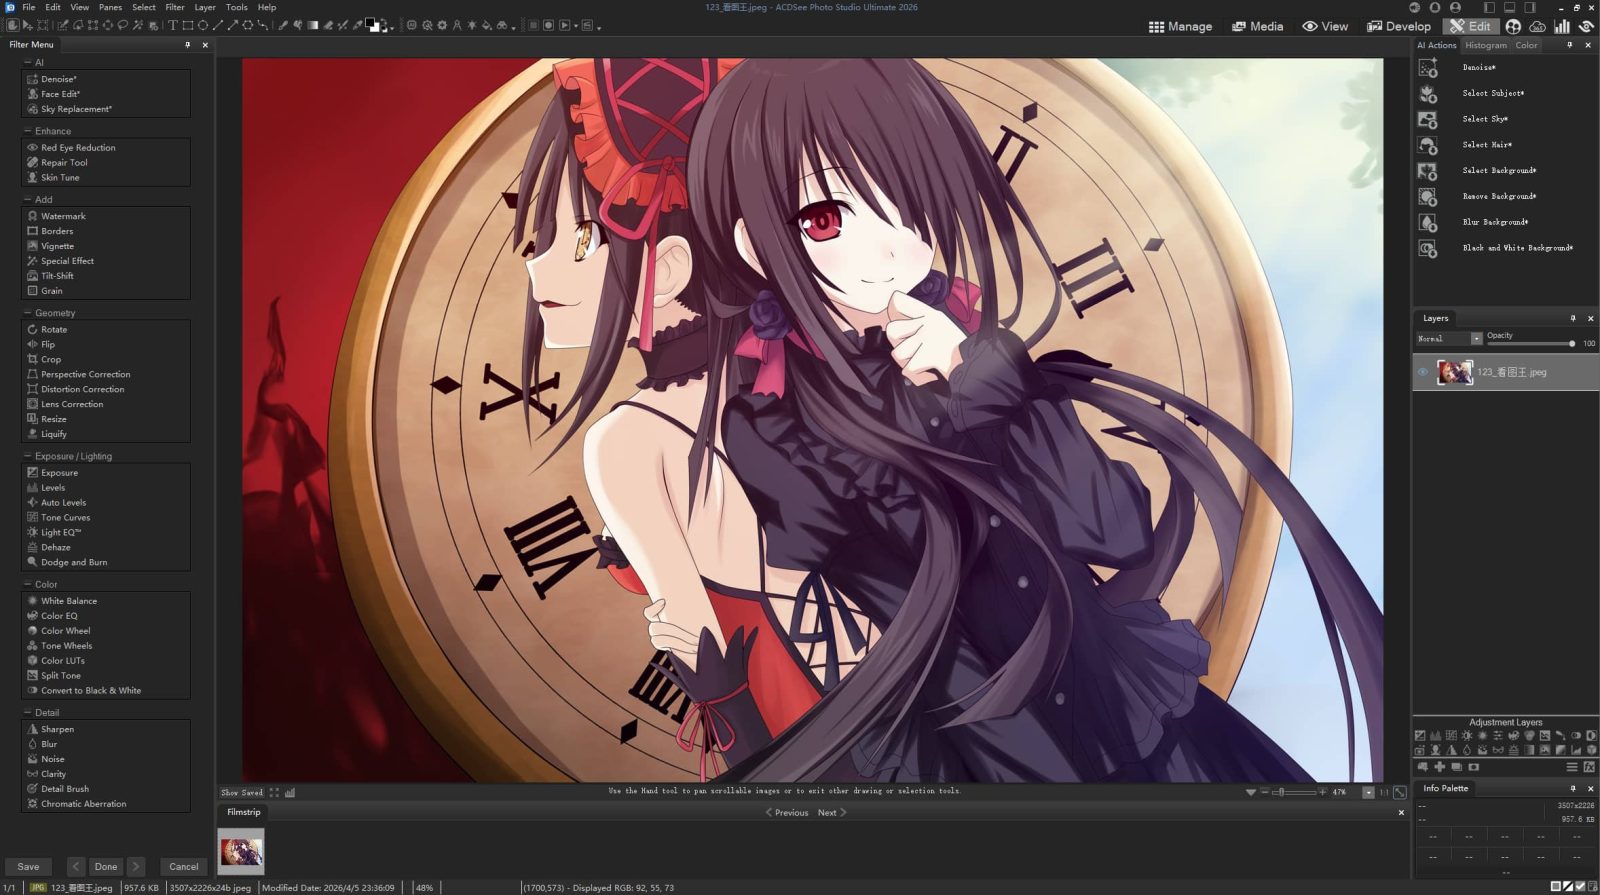This screenshot has height=895, width=1600.
Task: Toggle Show Saved preview
Action: click(x=242, y=792)
